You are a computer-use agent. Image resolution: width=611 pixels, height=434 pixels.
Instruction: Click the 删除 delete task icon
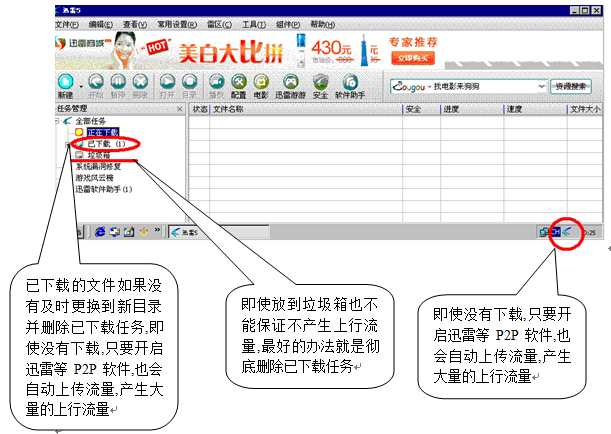[140, 82]
